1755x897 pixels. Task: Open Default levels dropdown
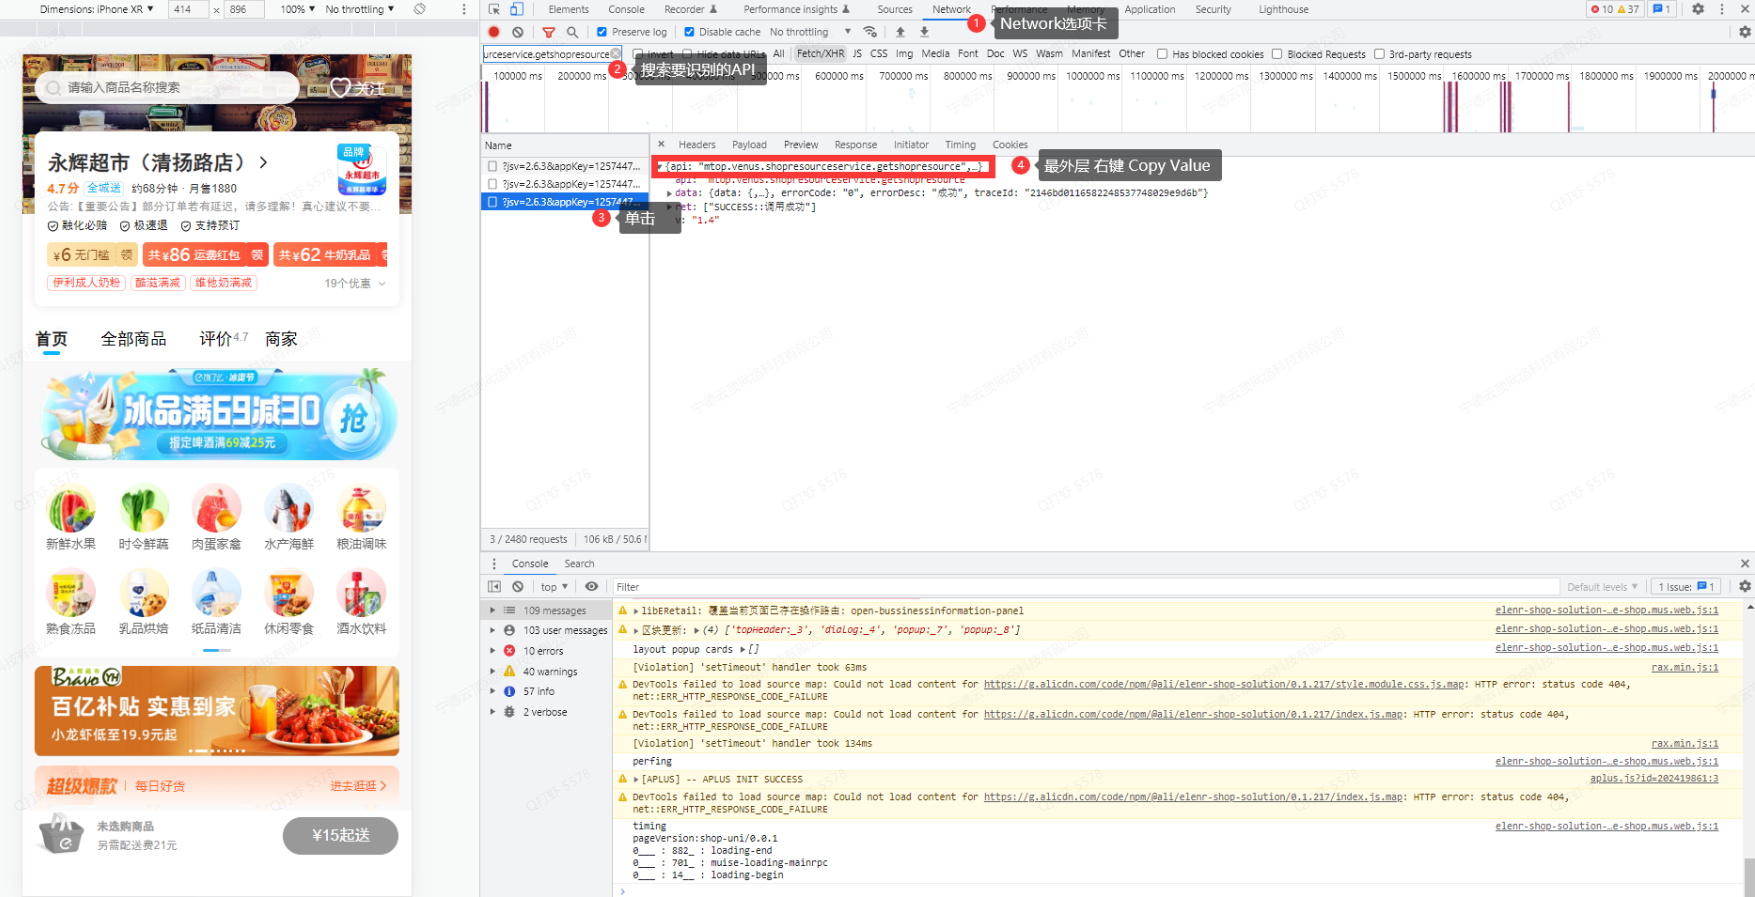(1602, 587)
